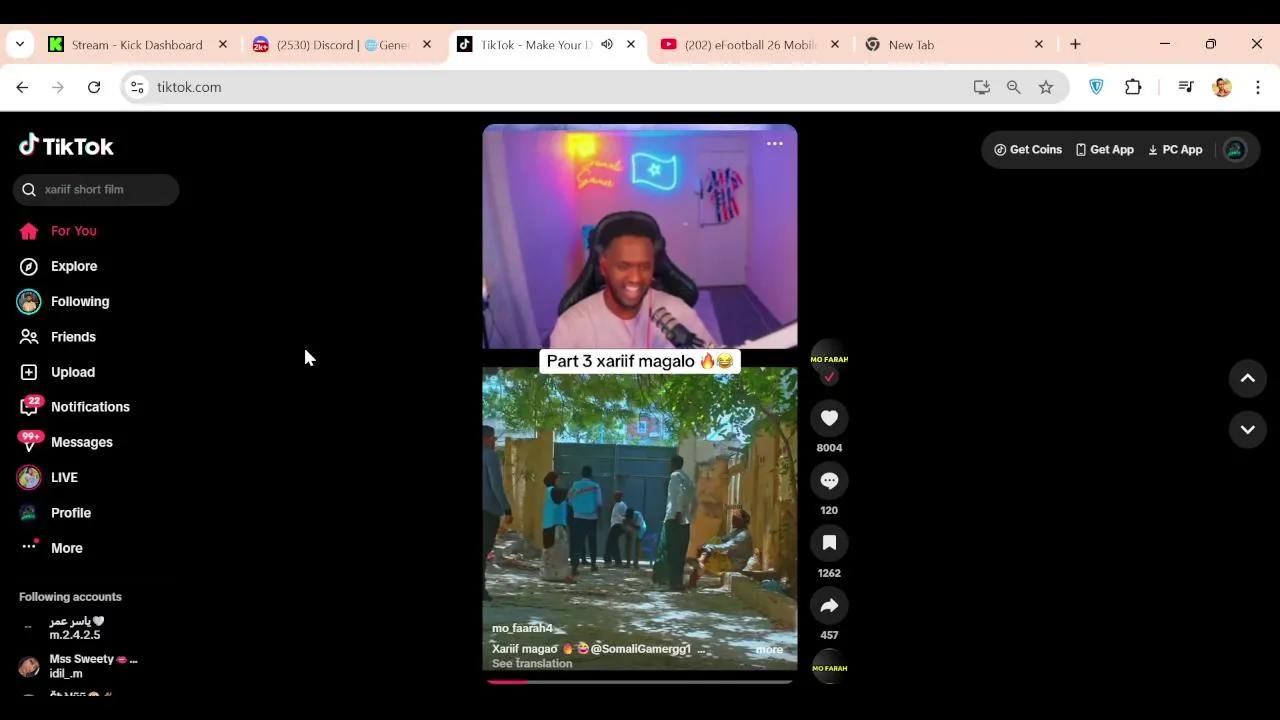This screenshot has height=720, width=1280.
Task: Open the tab search dropdown
Action: point(20,45)
